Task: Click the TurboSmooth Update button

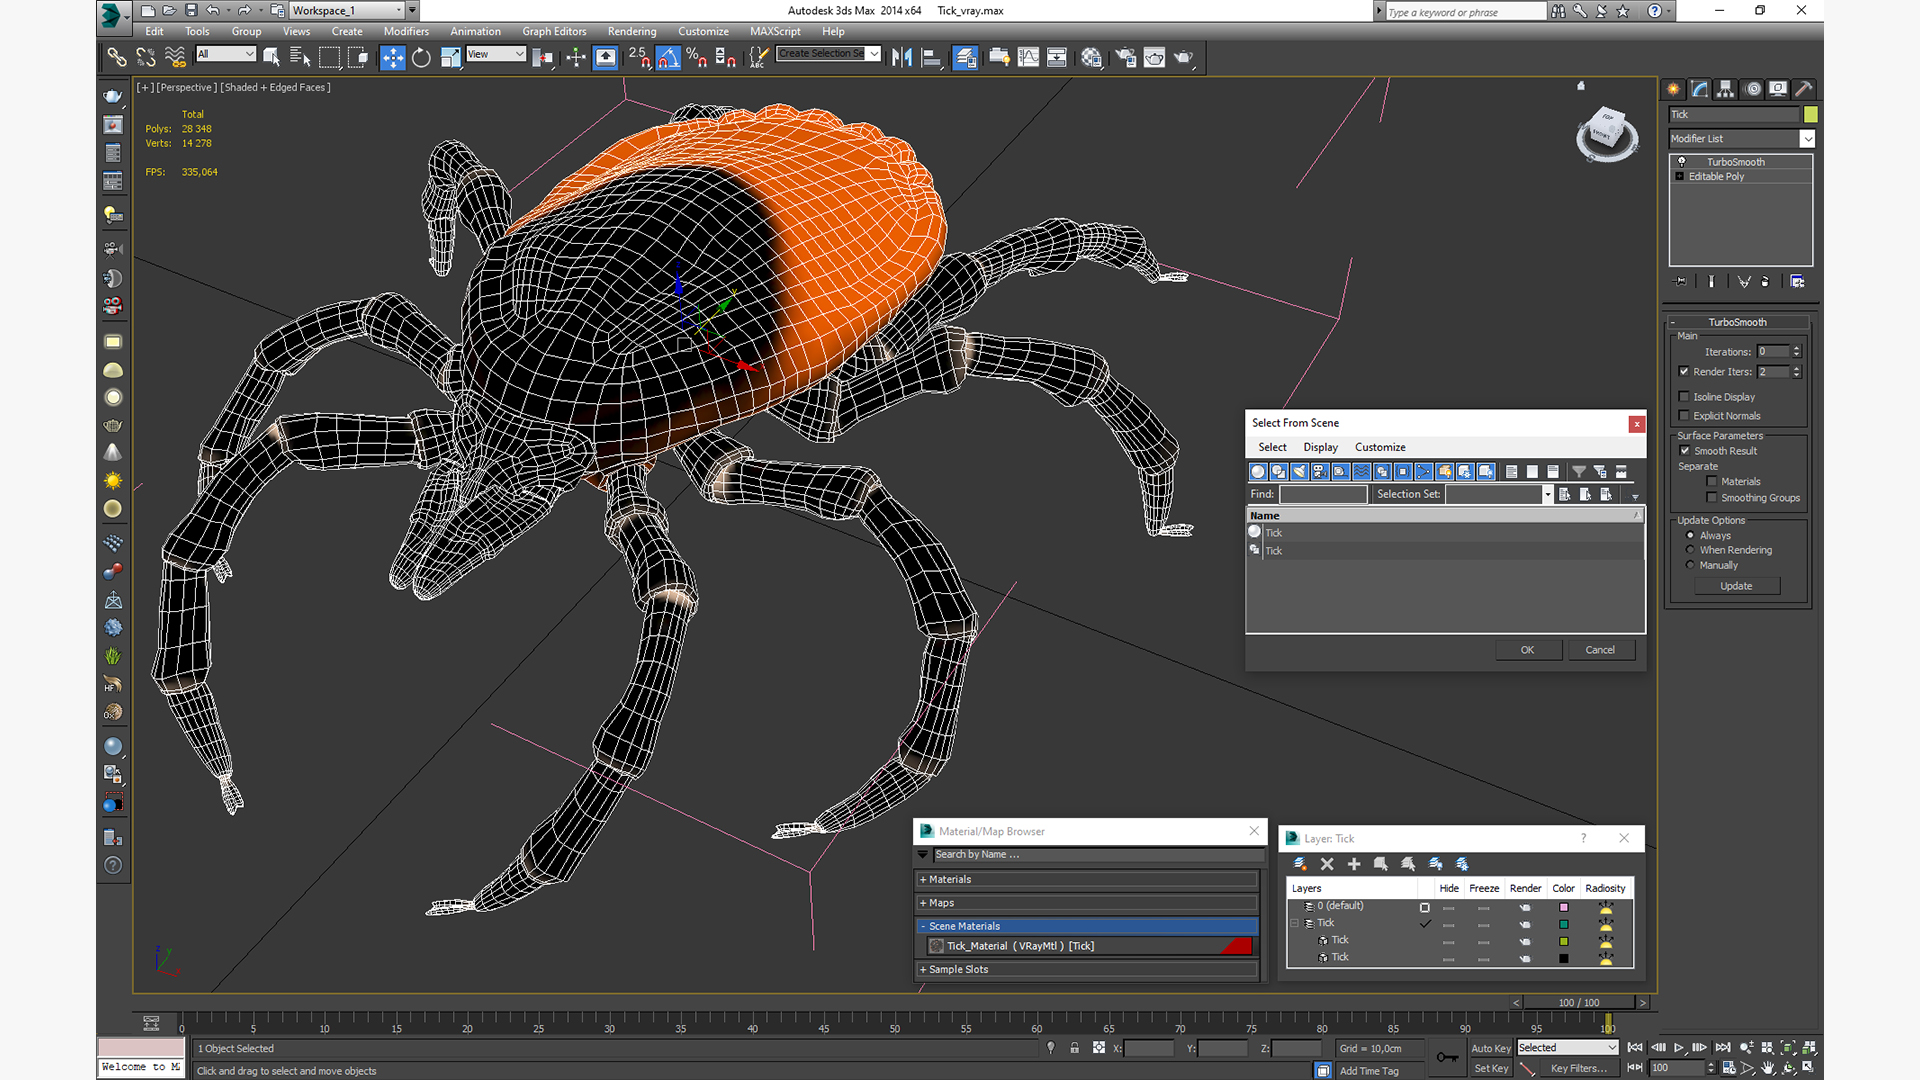Action: click(1736, 587)
